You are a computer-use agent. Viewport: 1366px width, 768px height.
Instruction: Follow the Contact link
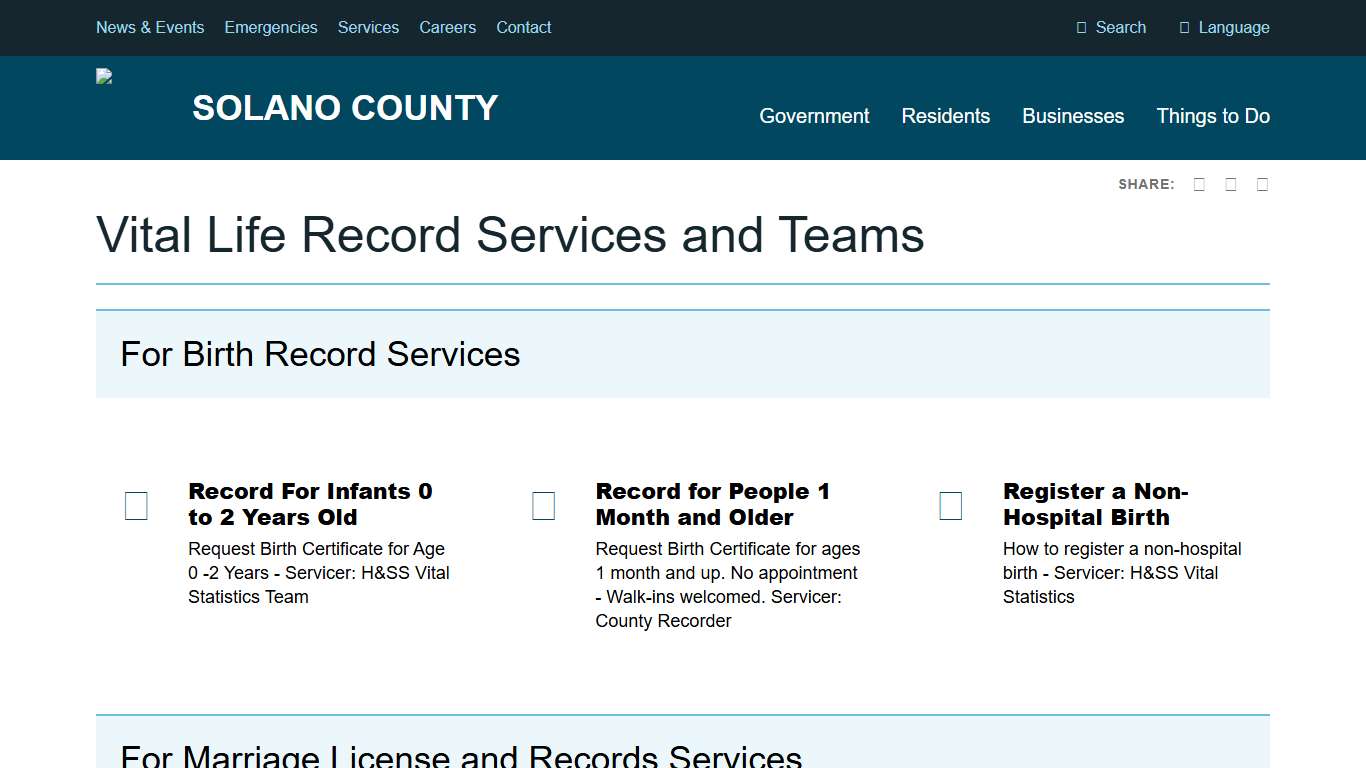tap(523, 27)
